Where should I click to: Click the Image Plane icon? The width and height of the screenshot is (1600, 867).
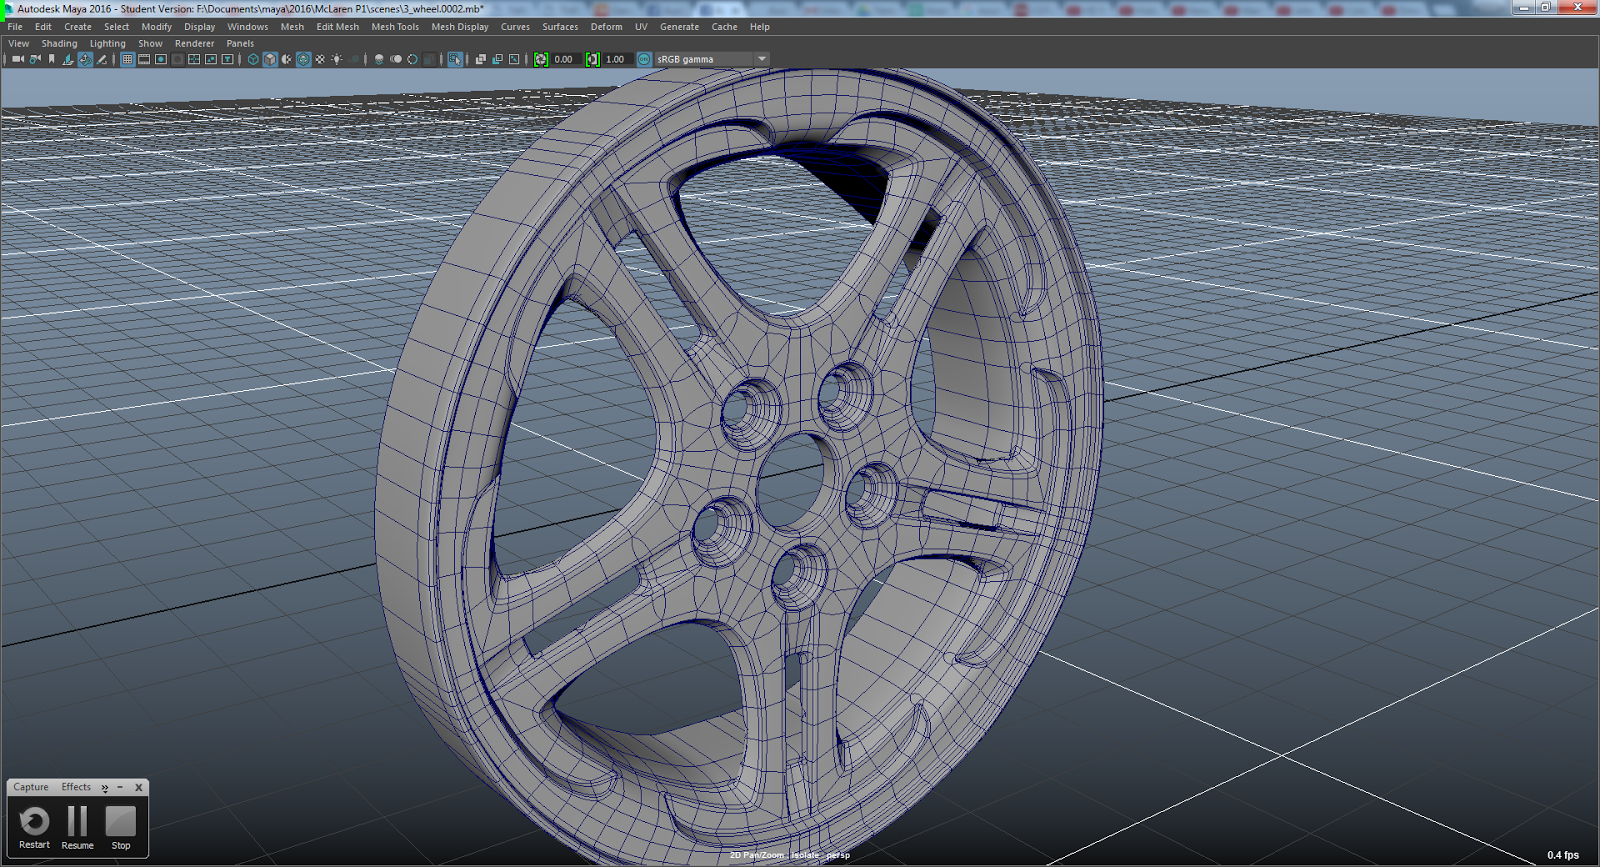point(68,59)
